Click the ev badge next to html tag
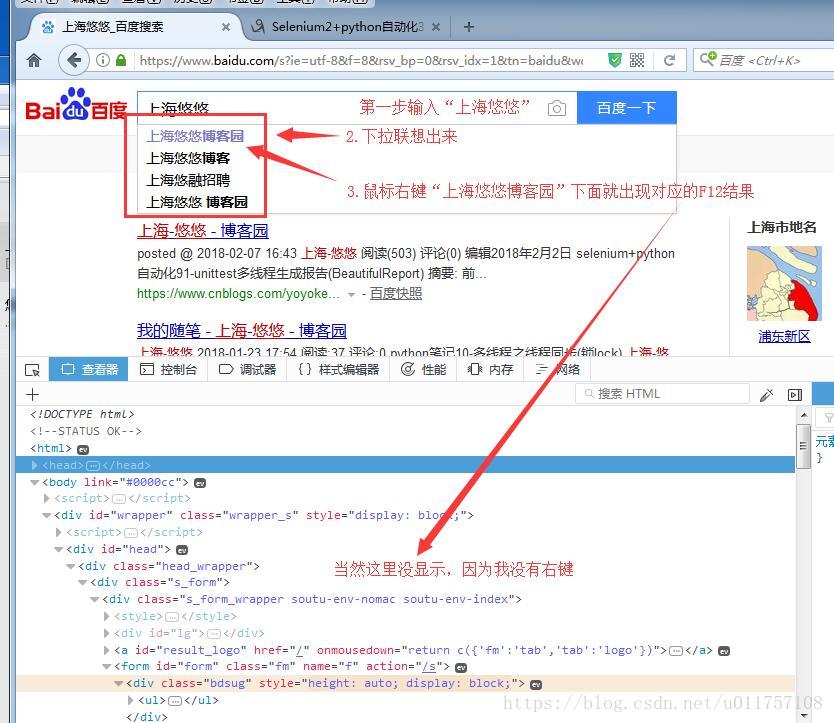Viewport: 834px width, 723px height. [83, 449]
